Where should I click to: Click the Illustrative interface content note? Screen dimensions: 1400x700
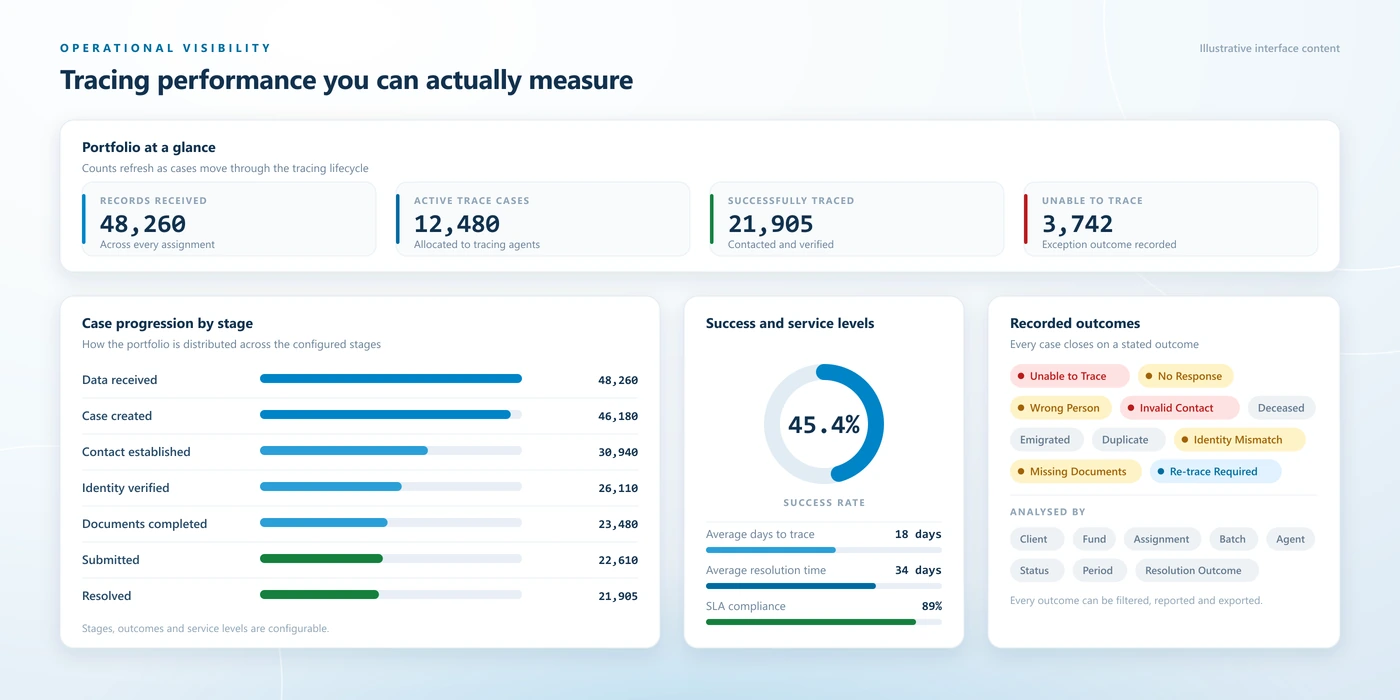(x=1270, y=48)
